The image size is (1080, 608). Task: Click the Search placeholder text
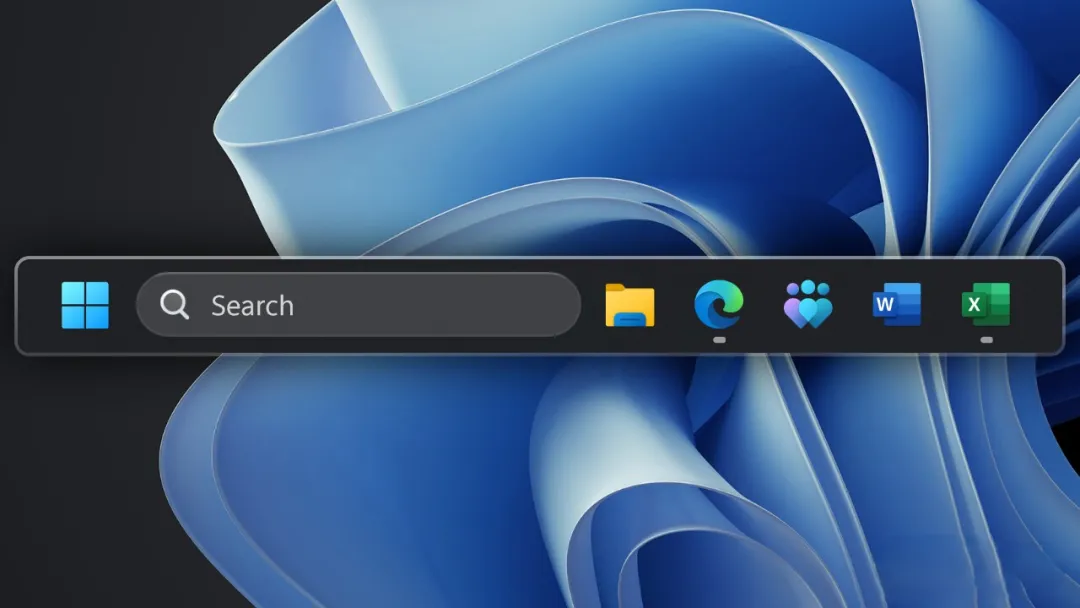click(251, 305)
